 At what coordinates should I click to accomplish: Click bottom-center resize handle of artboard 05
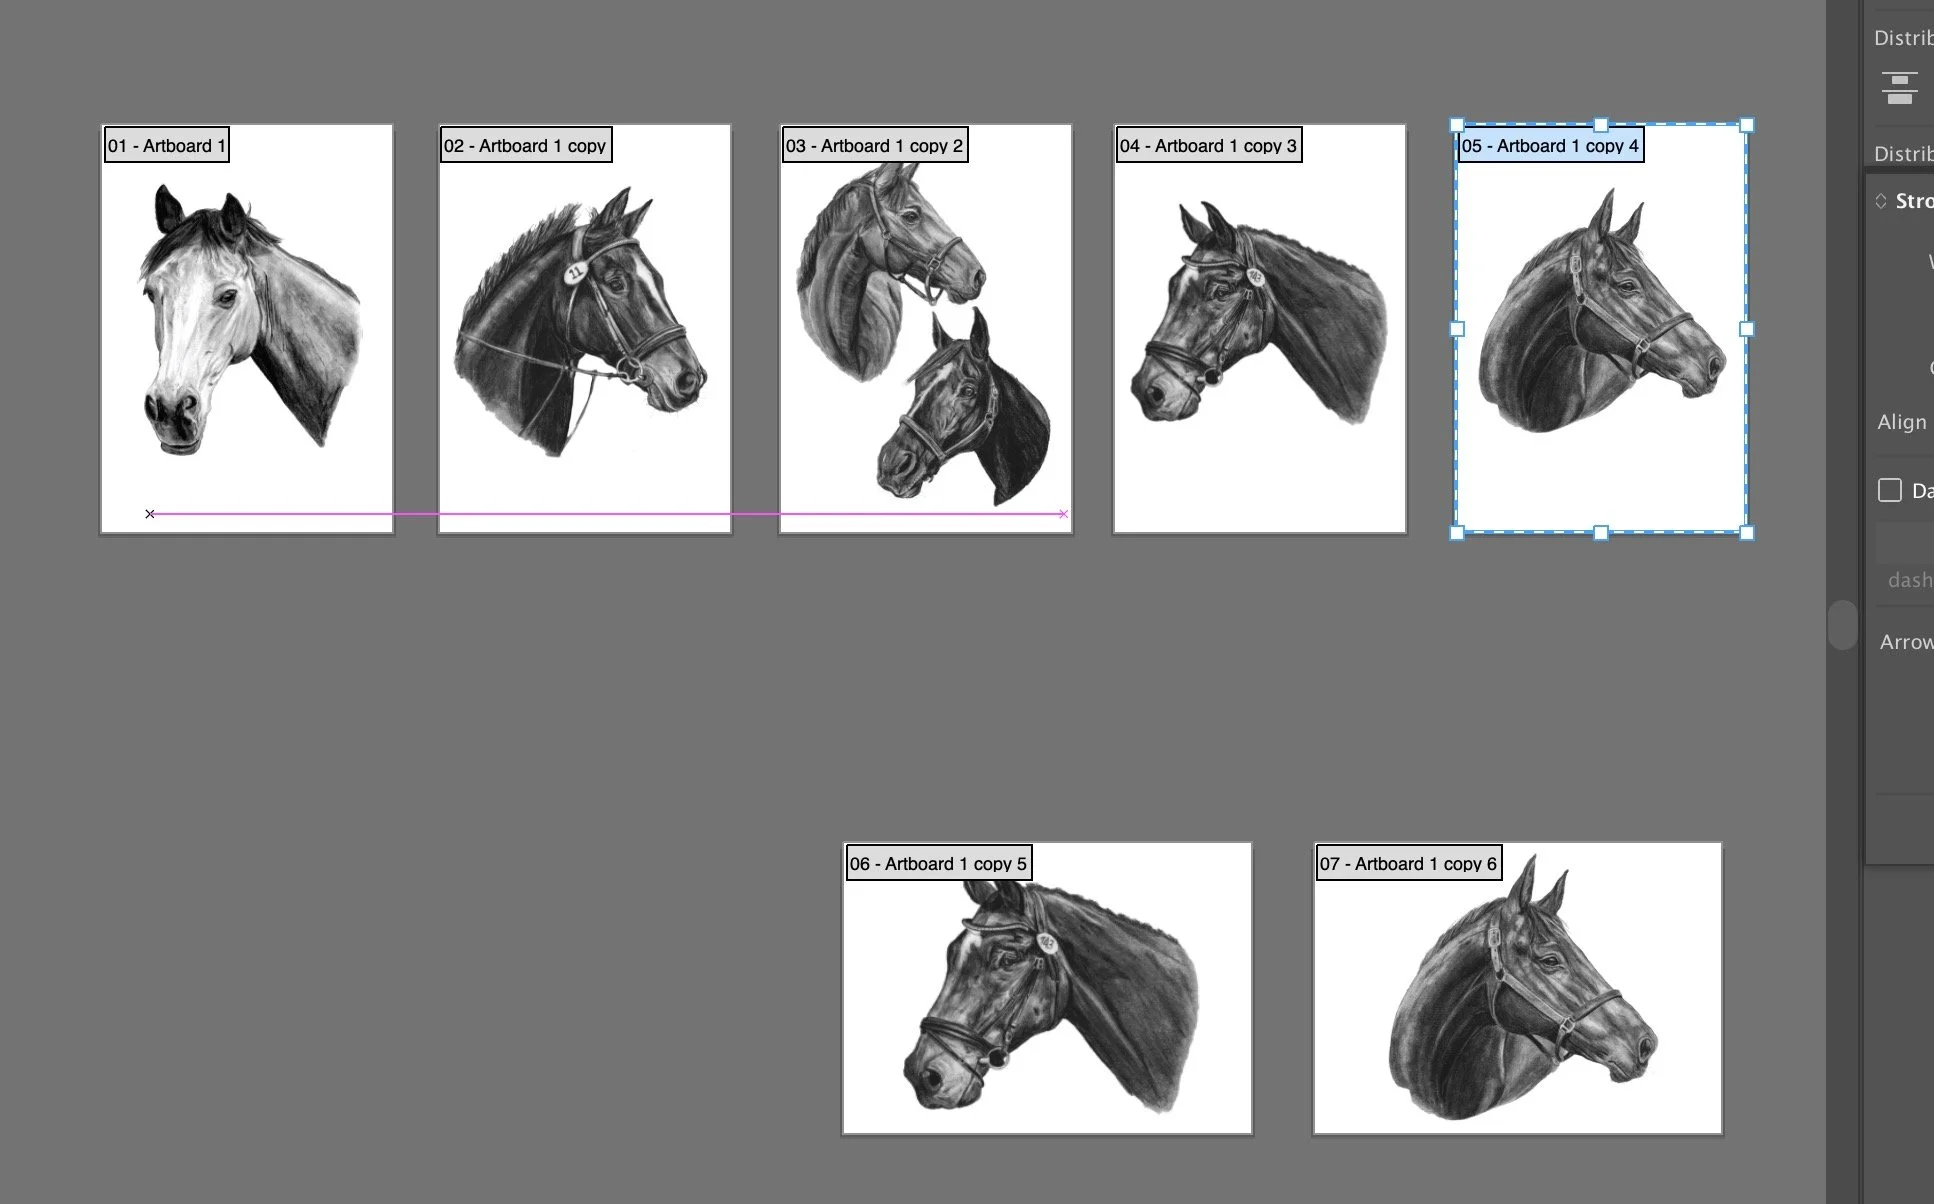(1601, 533)
